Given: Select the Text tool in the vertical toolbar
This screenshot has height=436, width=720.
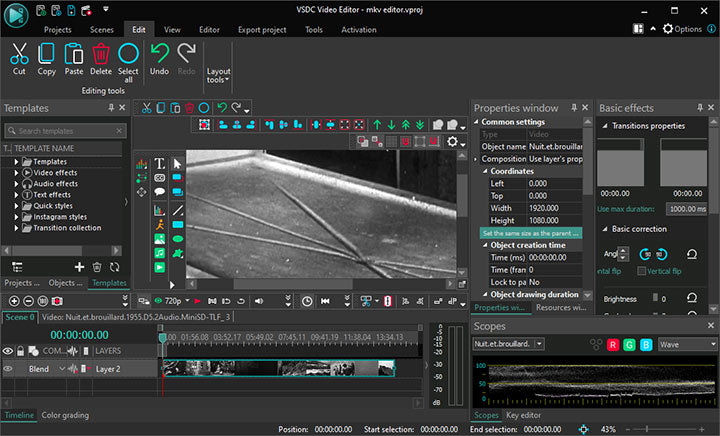Looking at the screenshot, I should 159,164.
